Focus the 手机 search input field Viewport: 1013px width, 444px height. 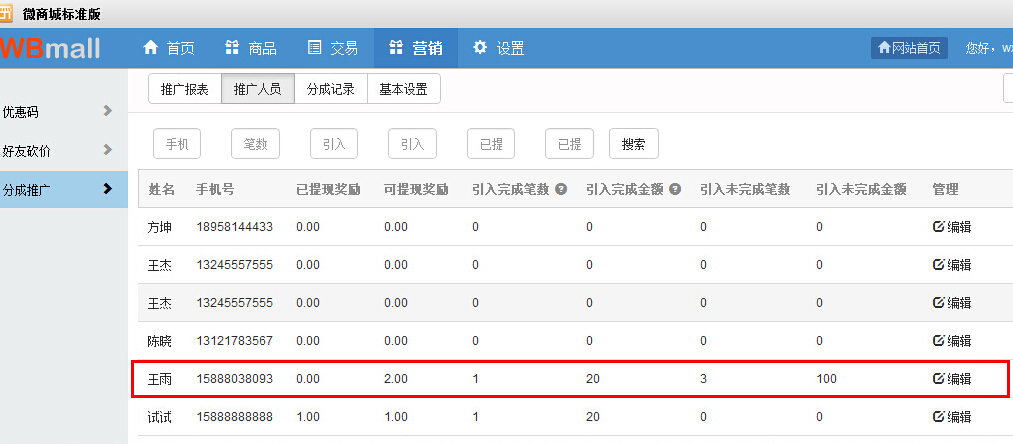tap(177, 144)
